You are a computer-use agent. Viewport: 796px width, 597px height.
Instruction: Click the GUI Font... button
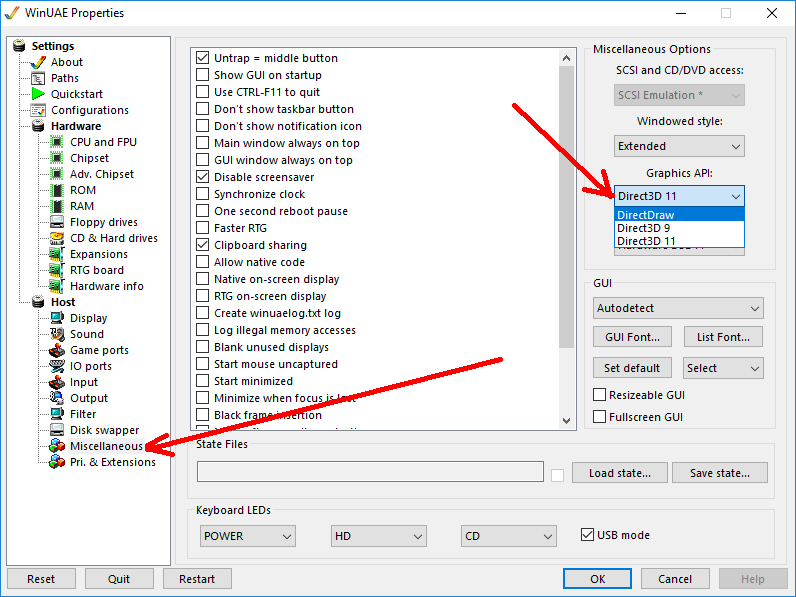point(632,337)
